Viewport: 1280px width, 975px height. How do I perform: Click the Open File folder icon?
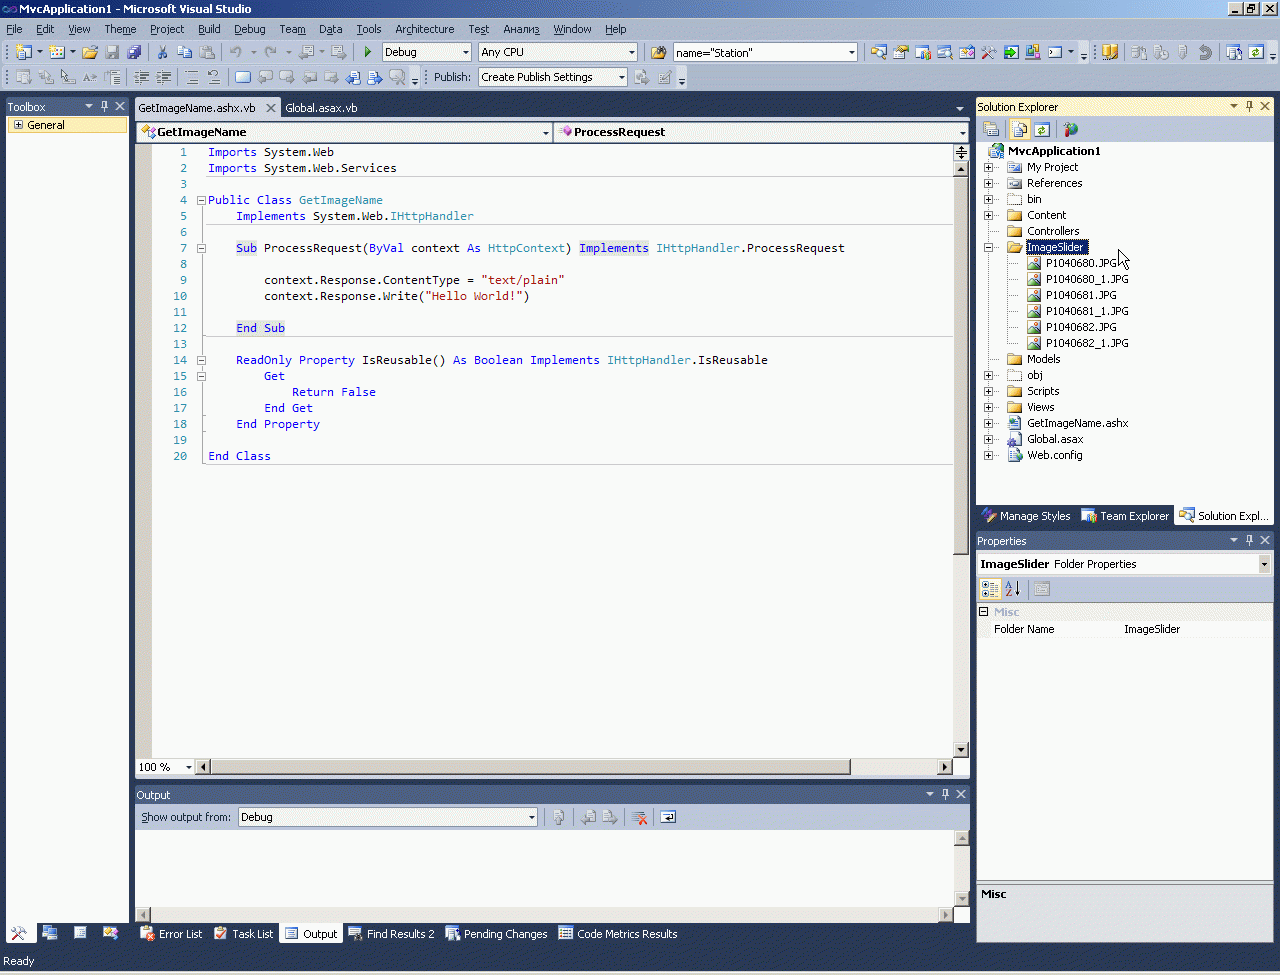pos(90,52)
